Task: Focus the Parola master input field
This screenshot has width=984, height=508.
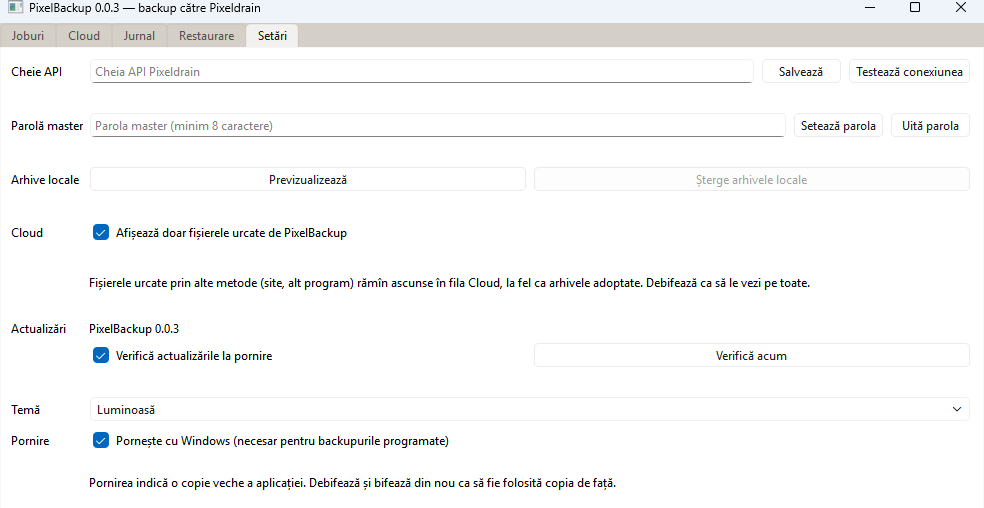Action: 438,126
